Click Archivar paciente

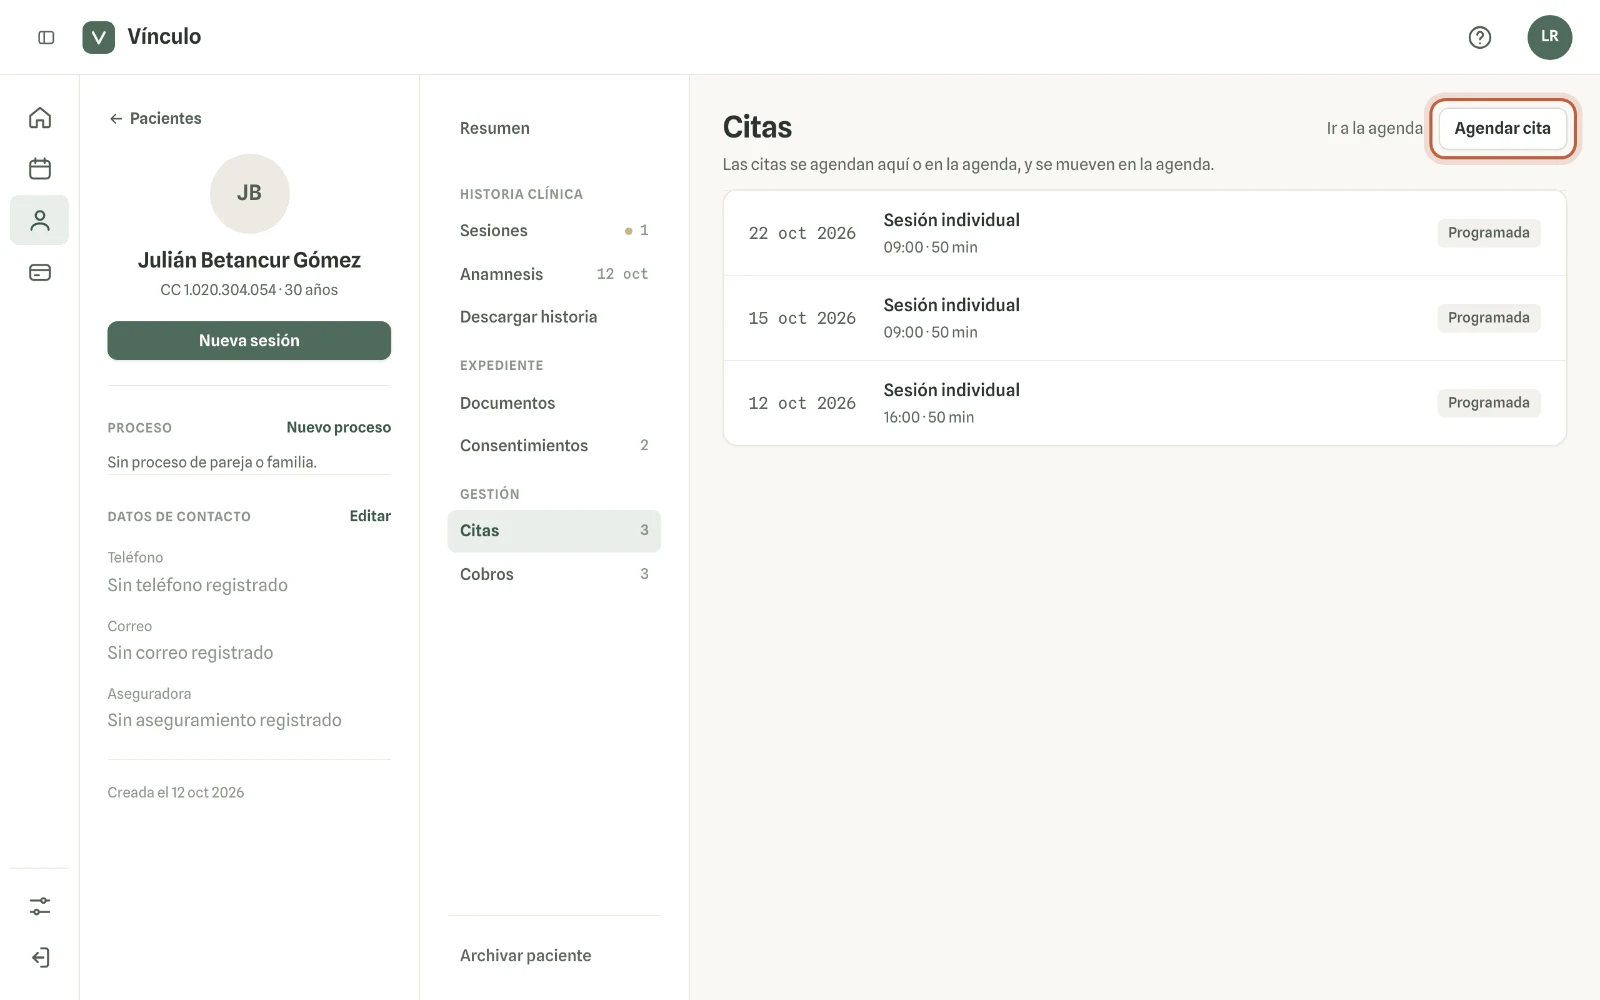[554, 955]
